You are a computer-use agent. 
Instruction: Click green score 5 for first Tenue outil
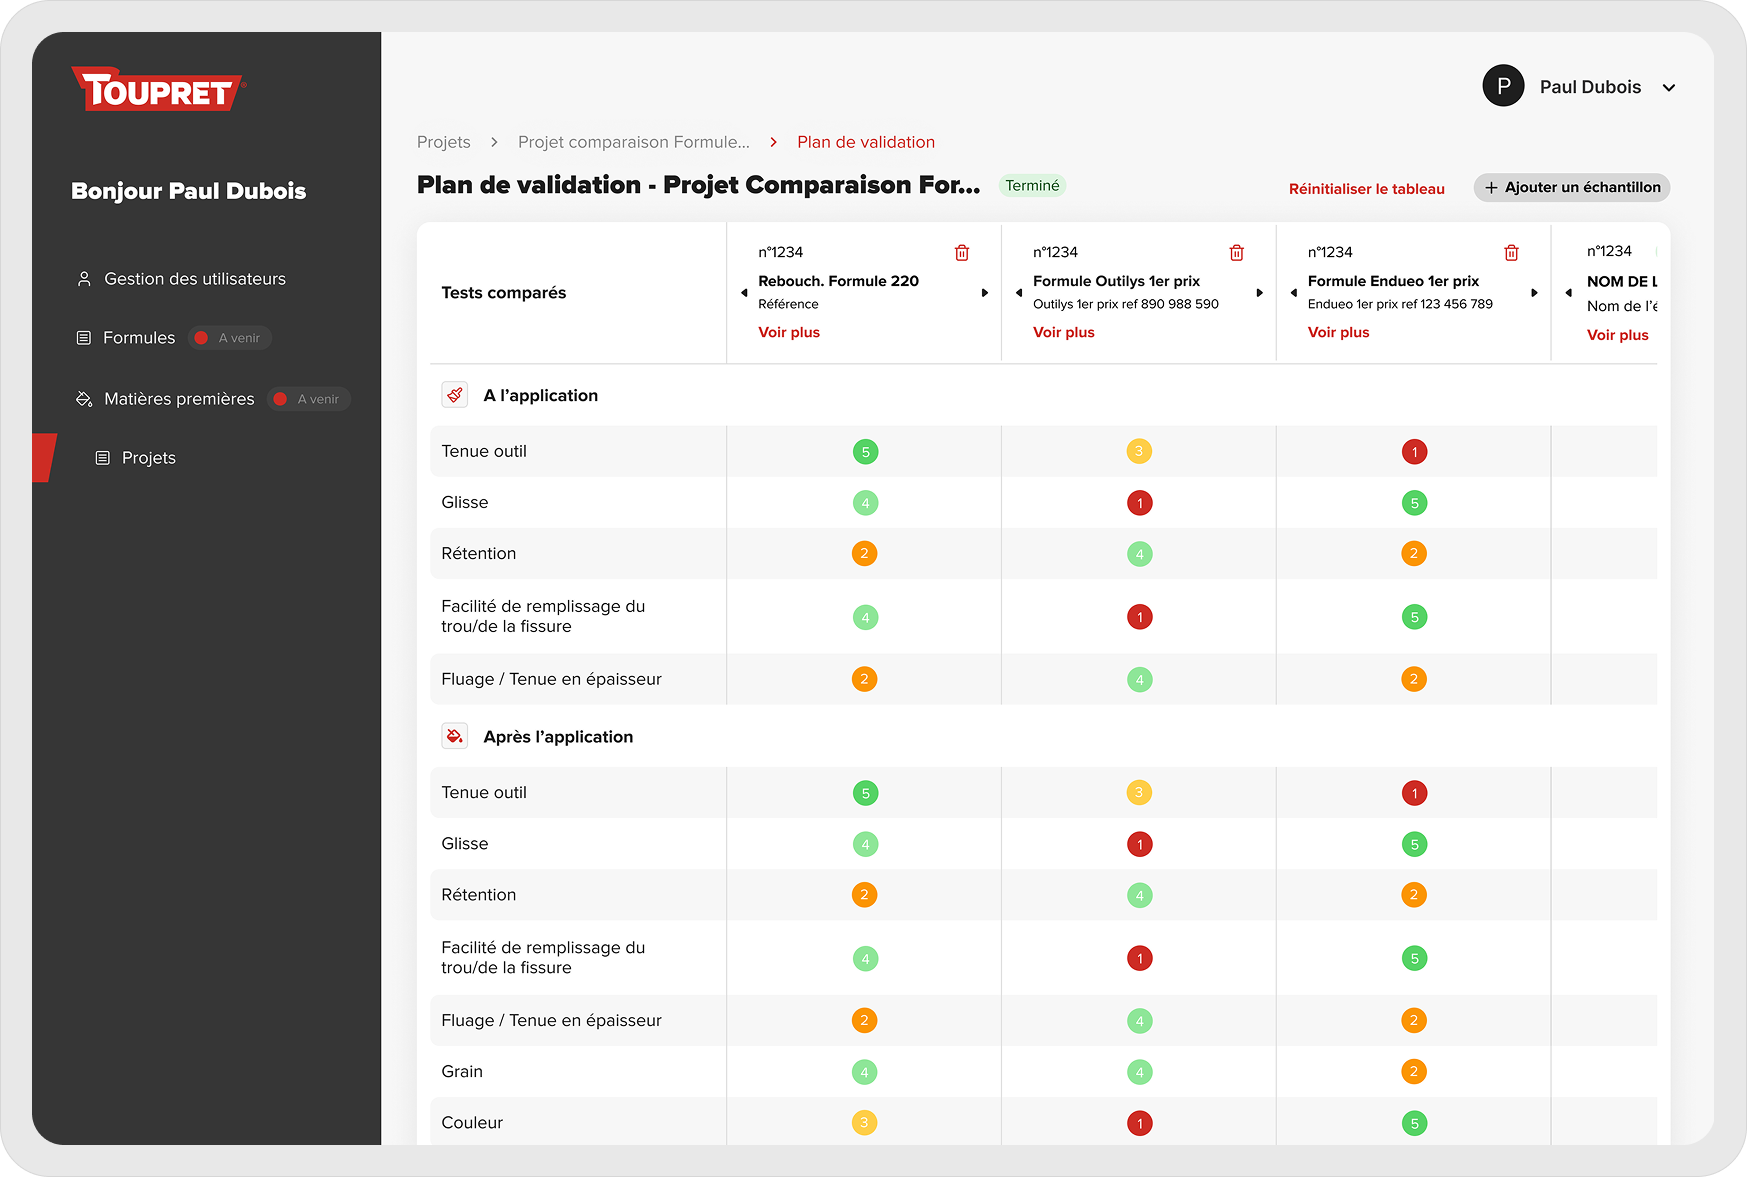(x=865, y=452)
